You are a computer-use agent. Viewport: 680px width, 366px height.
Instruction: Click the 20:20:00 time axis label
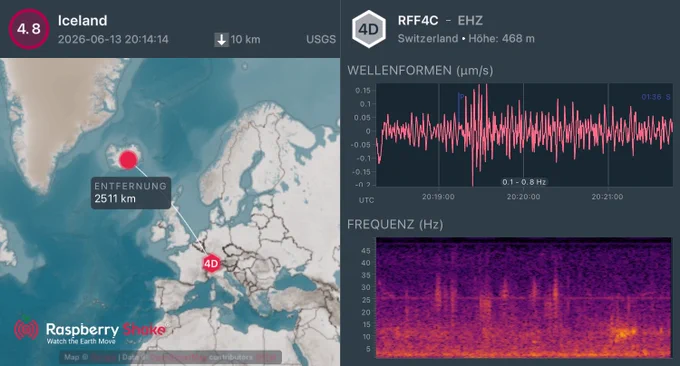(x=523, y=196)
